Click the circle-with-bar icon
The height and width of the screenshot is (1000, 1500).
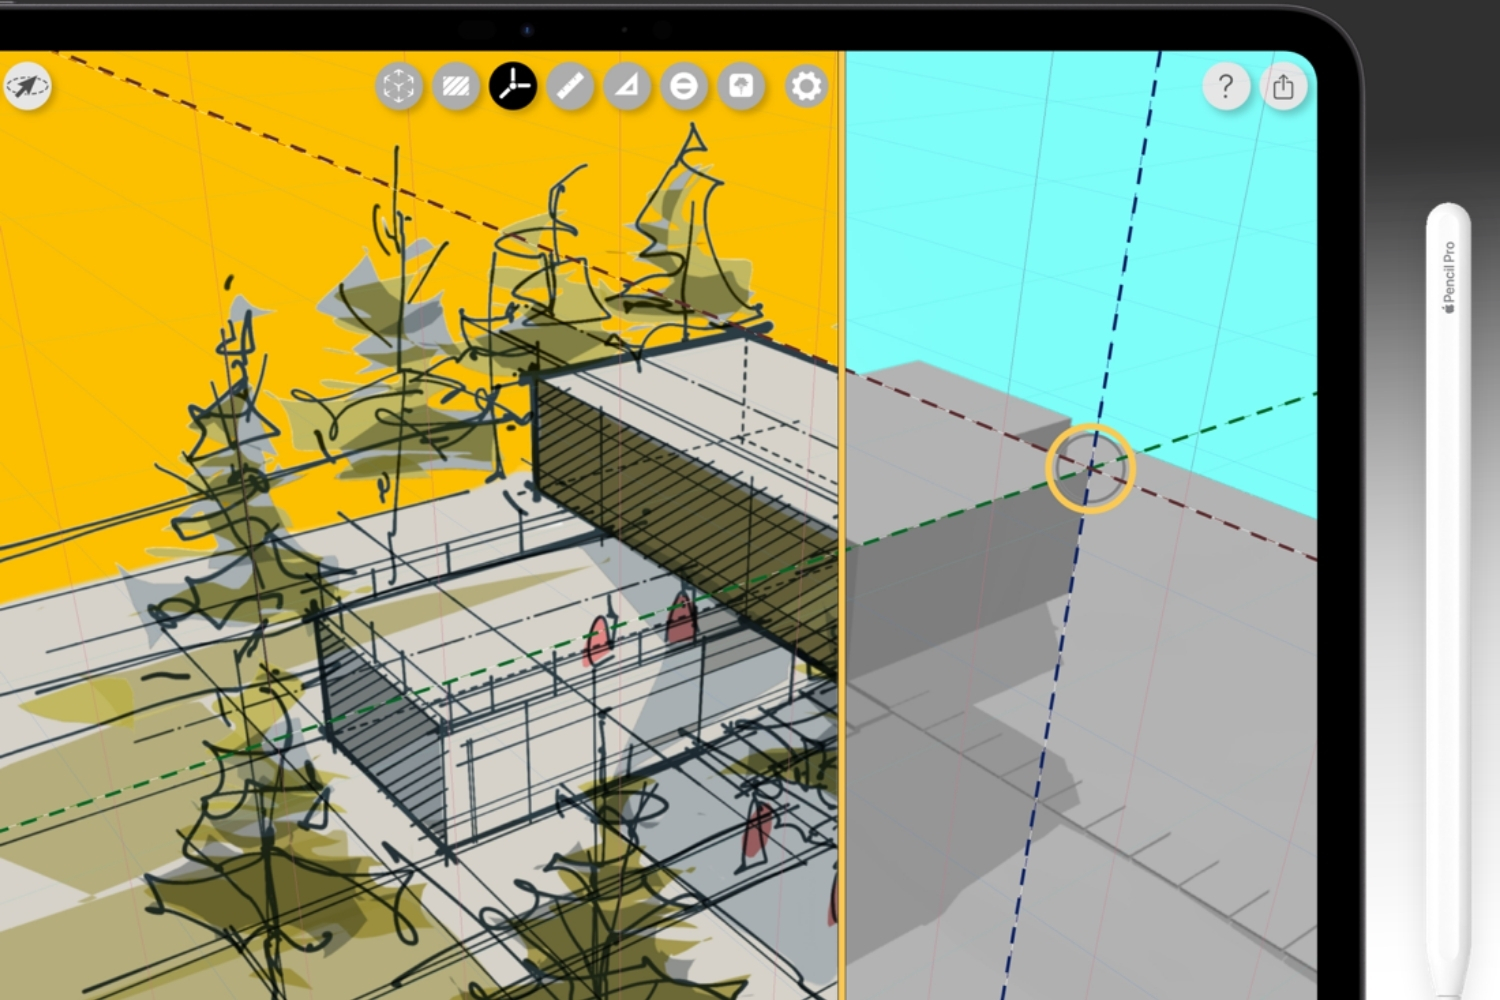(684, 87)
